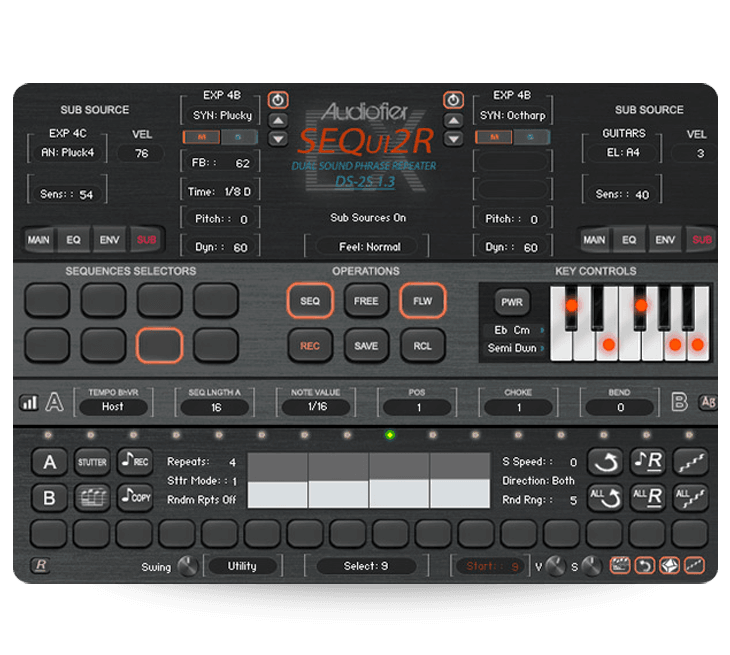Click the A button beside STUTTER
730x655 pixels.
pyautogui.click(x=50, y=461)
